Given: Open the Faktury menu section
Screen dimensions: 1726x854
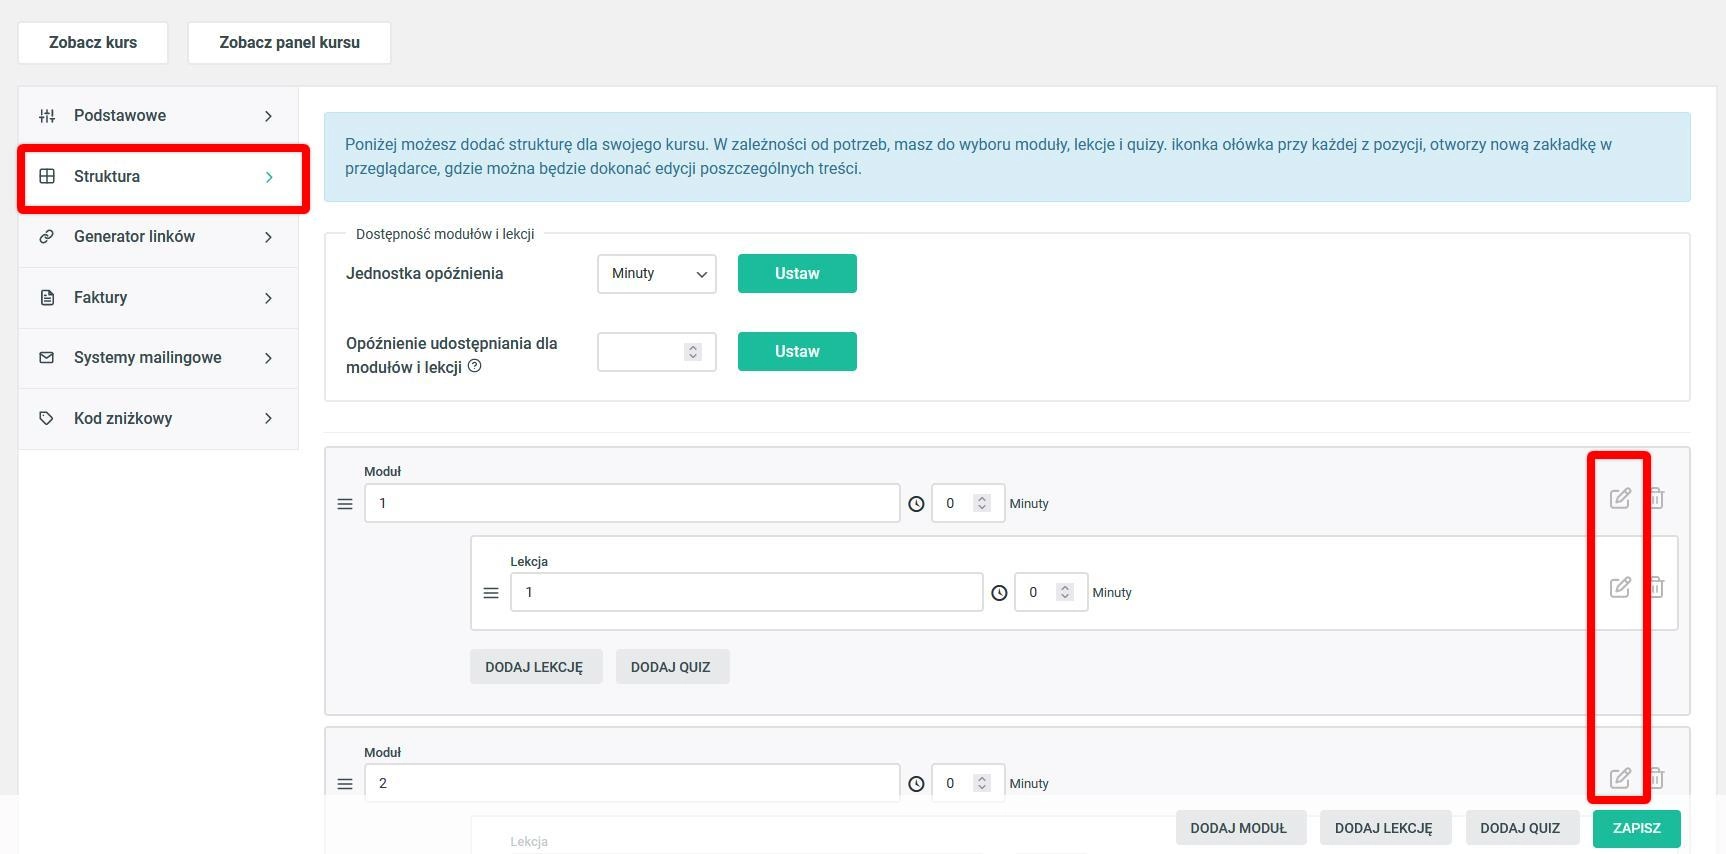Looking at the screenshot, I should (x=158, y=298).
